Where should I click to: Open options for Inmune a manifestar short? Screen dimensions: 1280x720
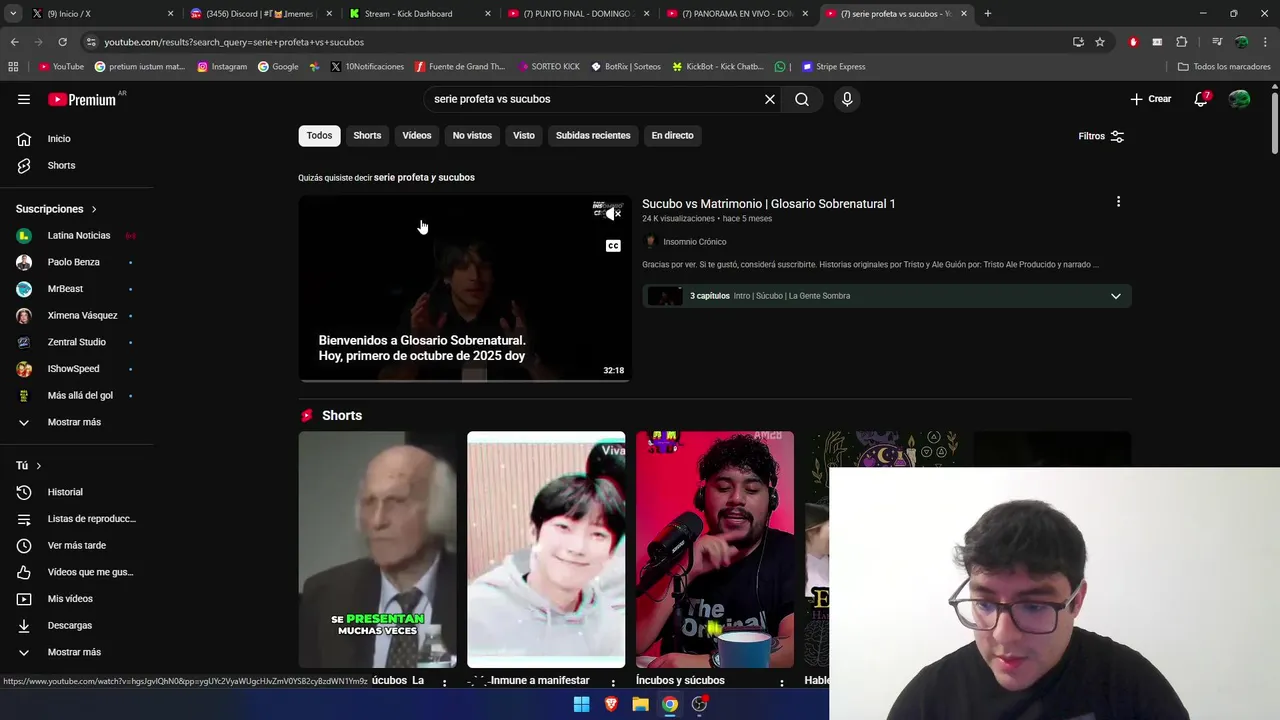point(613,684)
